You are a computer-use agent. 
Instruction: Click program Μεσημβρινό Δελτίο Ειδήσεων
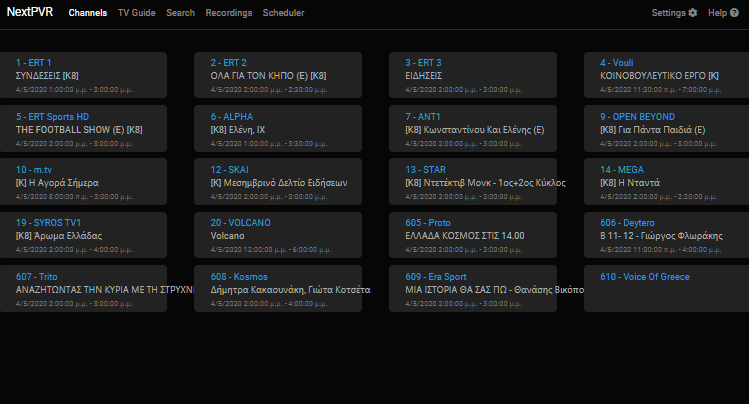tap(286, 182)
